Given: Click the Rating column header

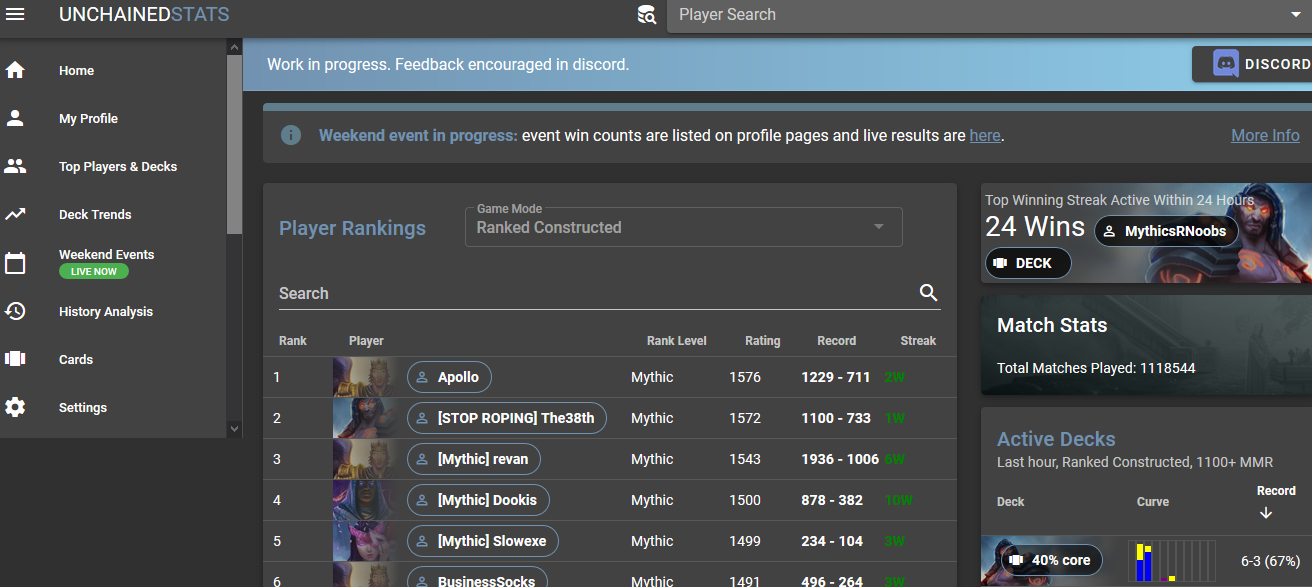Looking at the screenshot, I should click(x=763, y=341).
